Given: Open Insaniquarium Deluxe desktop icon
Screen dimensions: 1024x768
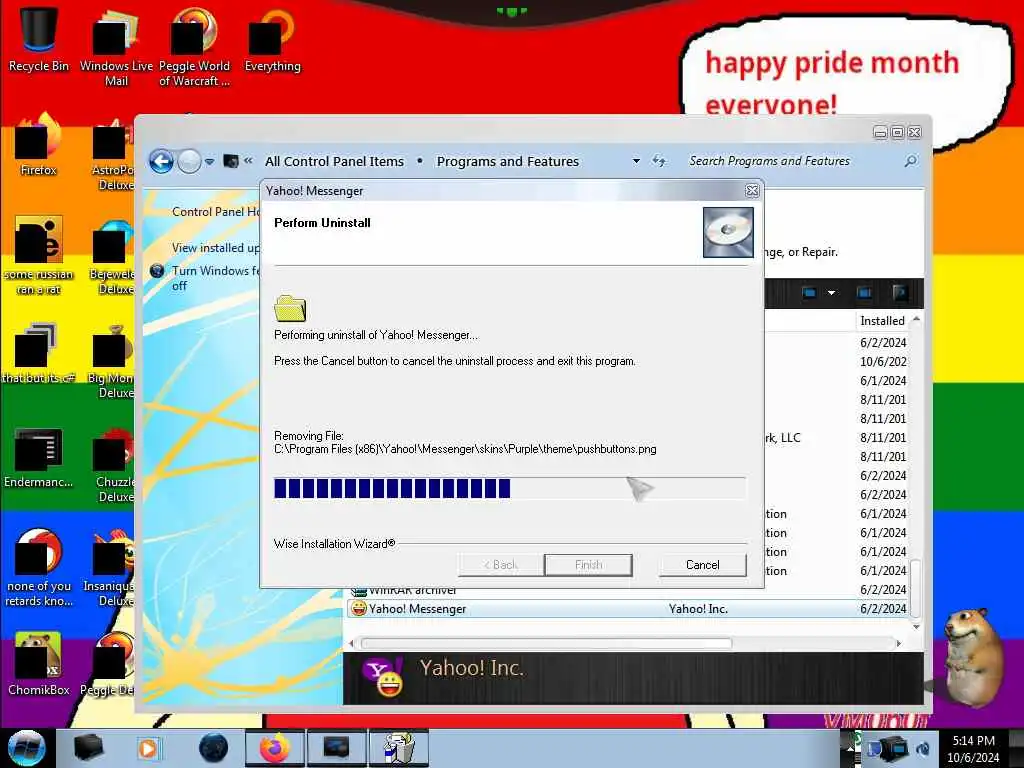Looking at the screenshot, I should pos(109,568).
